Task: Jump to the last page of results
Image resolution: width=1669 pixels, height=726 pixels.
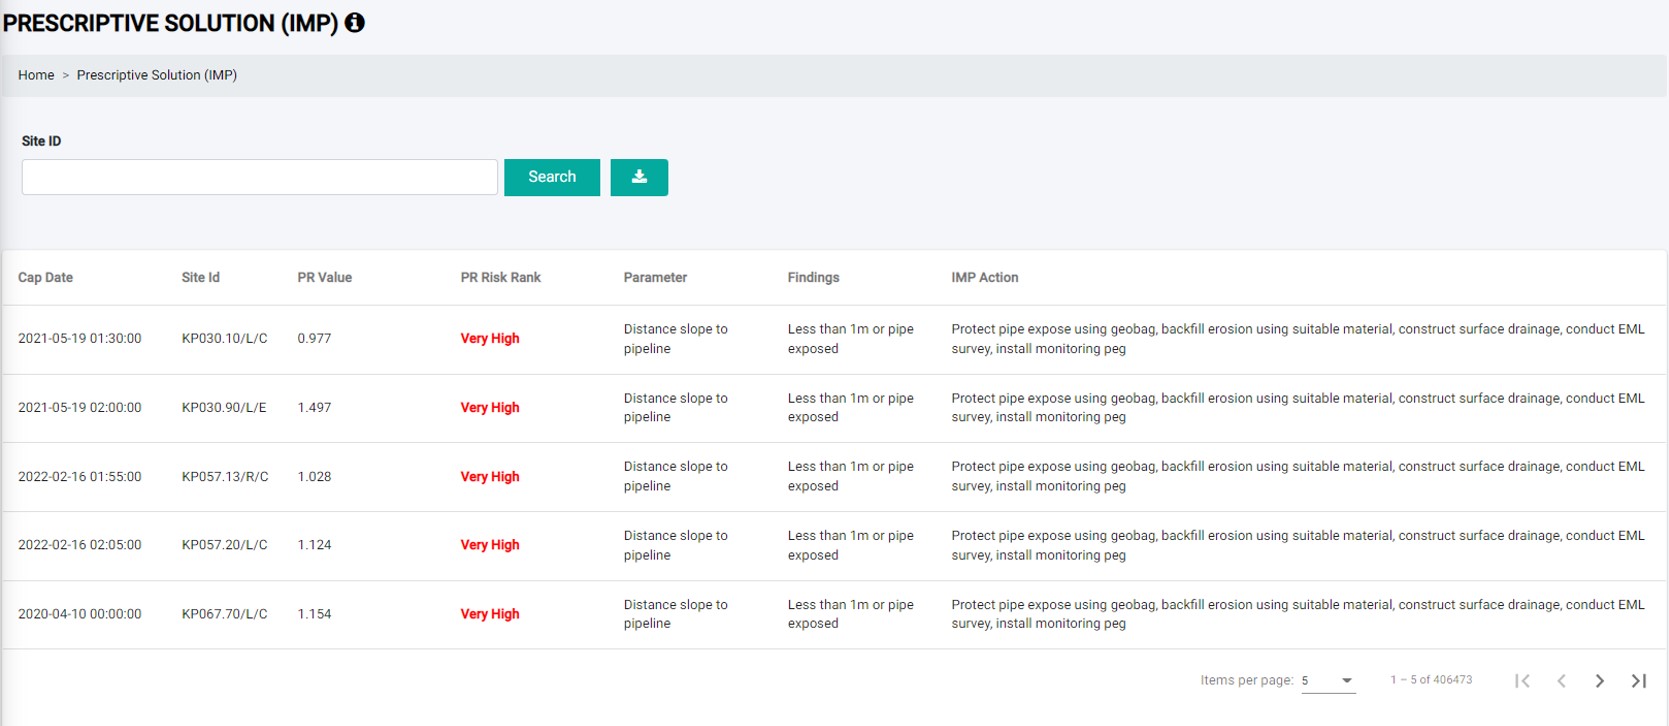Action: click(x=1638, y=681)
